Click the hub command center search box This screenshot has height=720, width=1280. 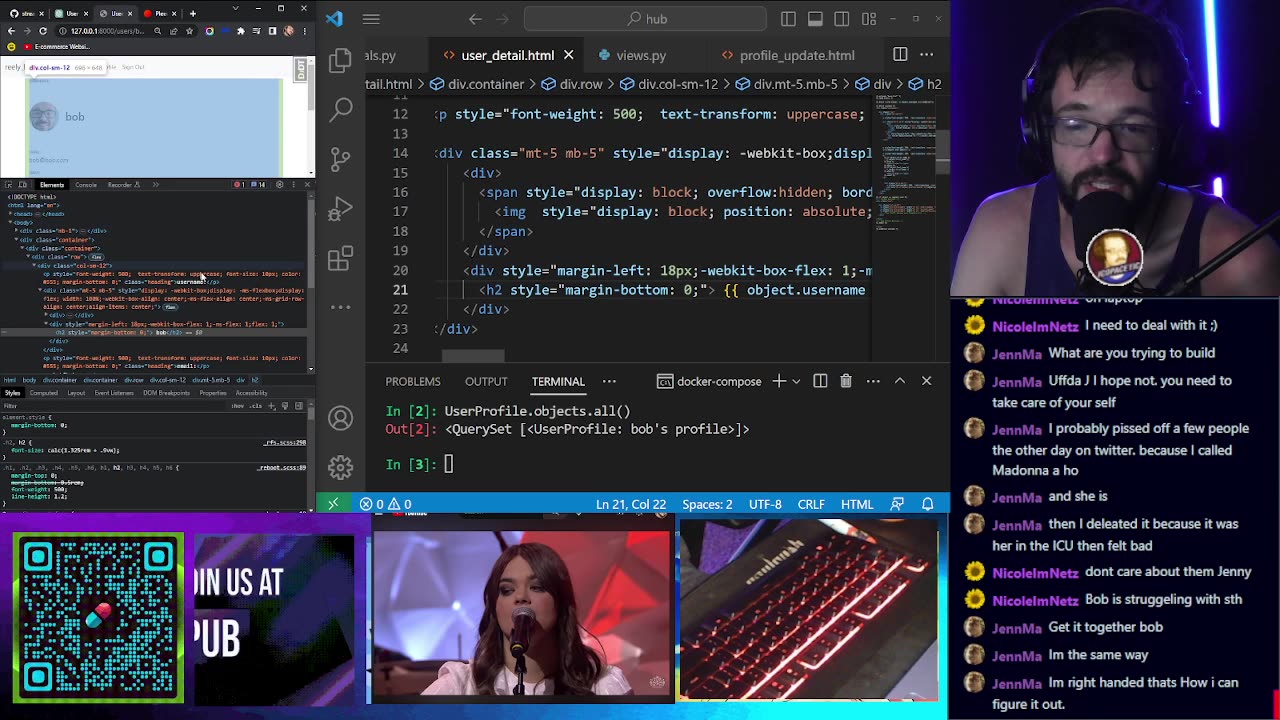pyautogui.click(x=645, y=19)
